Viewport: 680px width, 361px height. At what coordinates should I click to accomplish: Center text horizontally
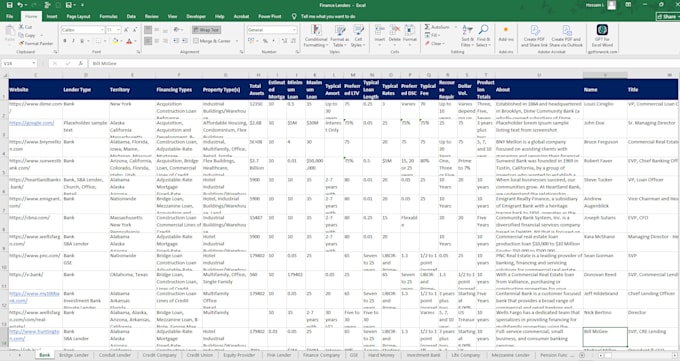click(157, 41)
